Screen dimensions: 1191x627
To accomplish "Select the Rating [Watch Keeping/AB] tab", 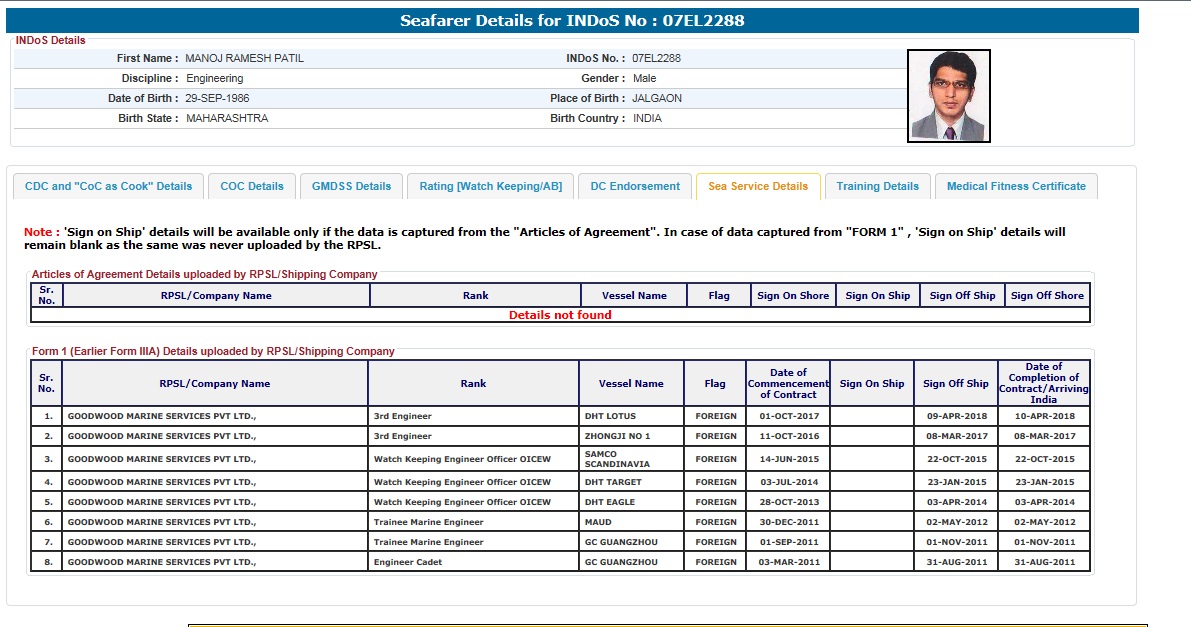I will coord(490,186).
